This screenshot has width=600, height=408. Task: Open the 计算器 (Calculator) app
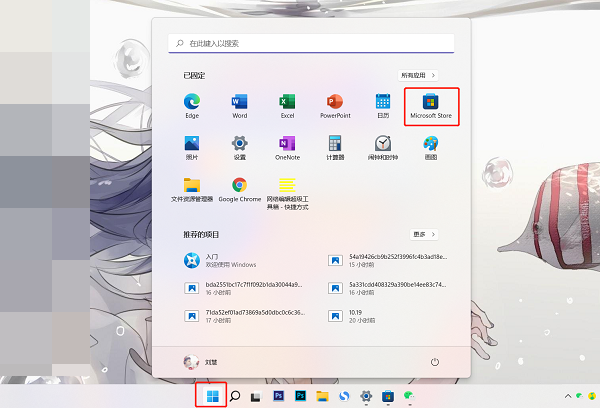(335, 147)
